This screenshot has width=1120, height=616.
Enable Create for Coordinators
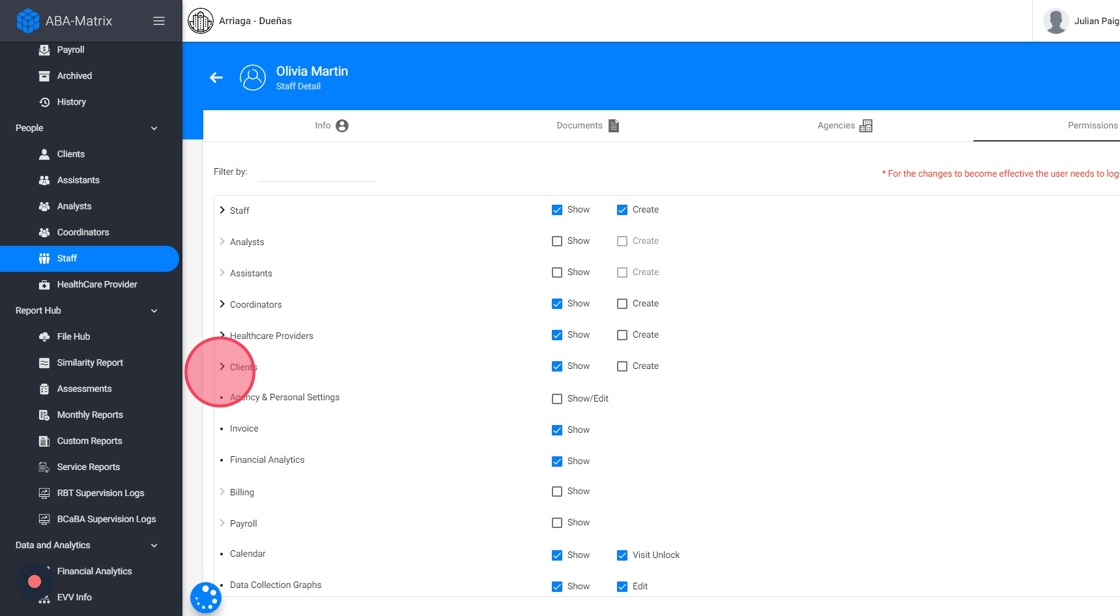tap(622, 304)
